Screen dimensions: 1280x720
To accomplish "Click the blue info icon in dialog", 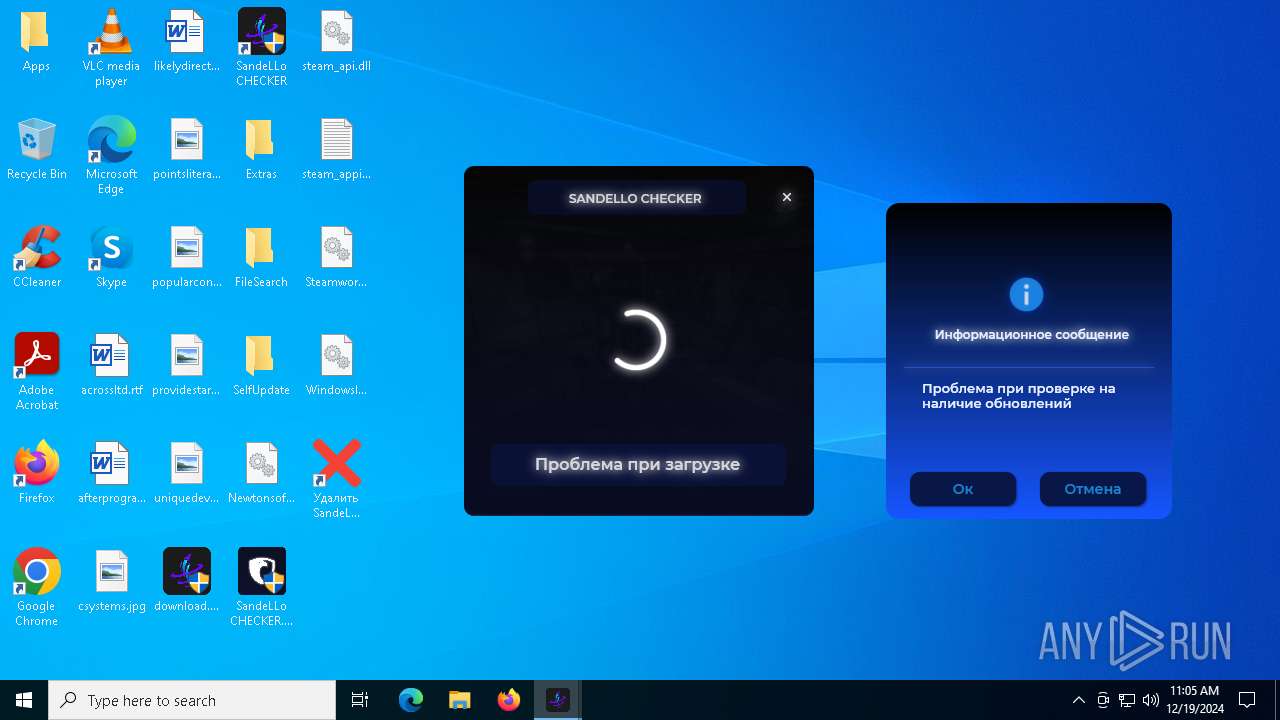I will [1026, 295].
